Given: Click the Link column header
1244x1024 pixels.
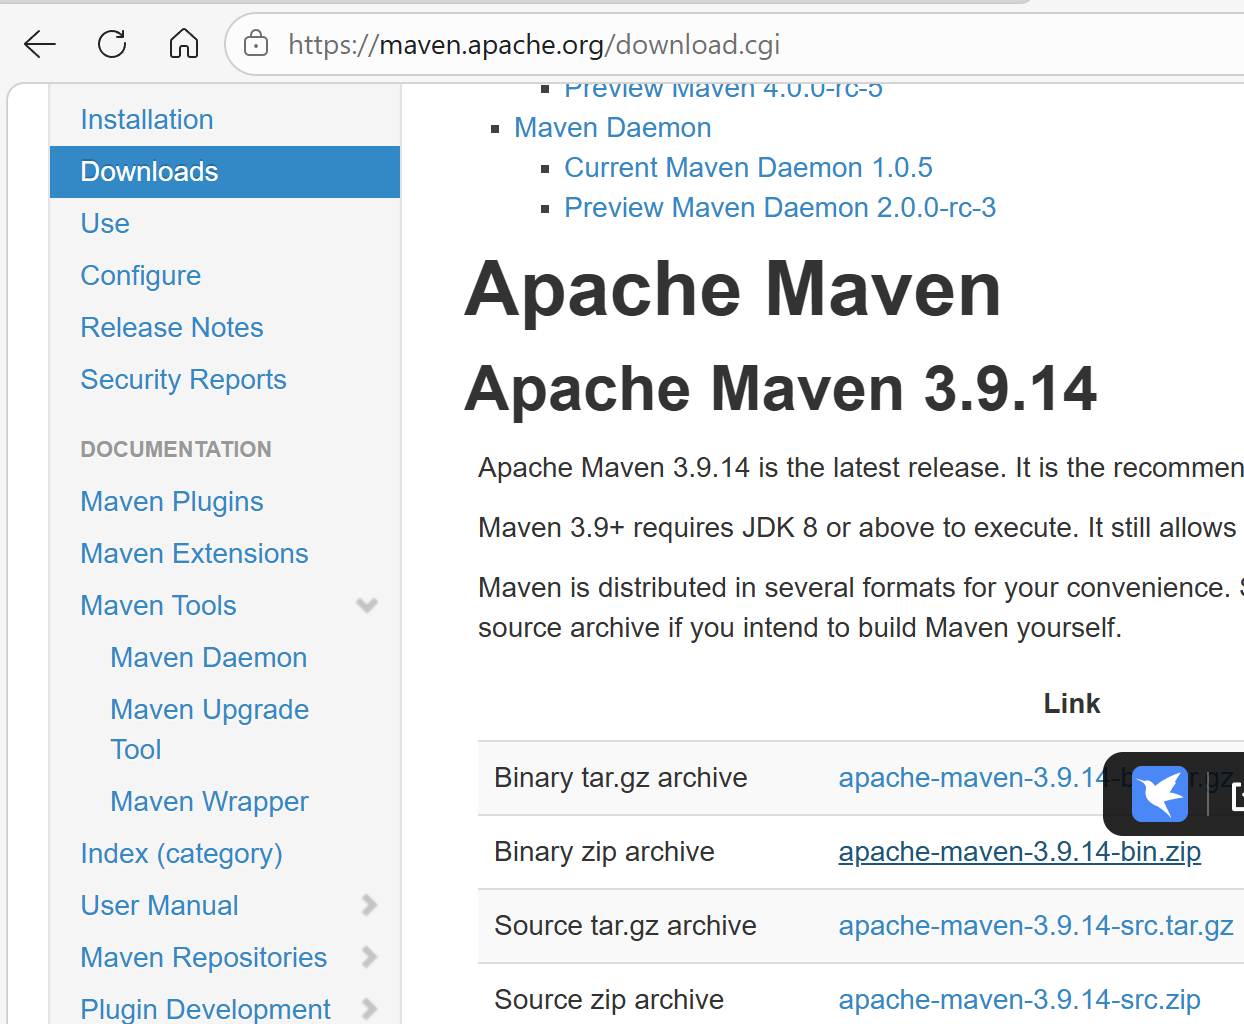Looking at the screenshot, I should click(x=1072, y=704).
